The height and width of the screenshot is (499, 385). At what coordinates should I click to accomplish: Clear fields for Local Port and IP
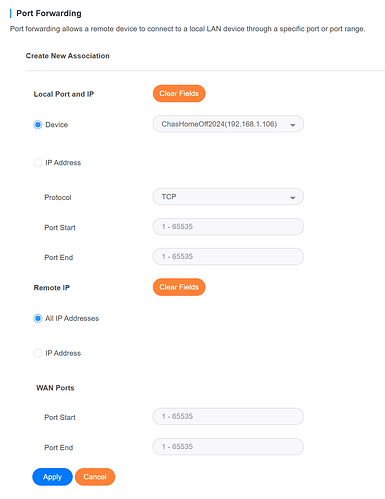coord(179,94)
